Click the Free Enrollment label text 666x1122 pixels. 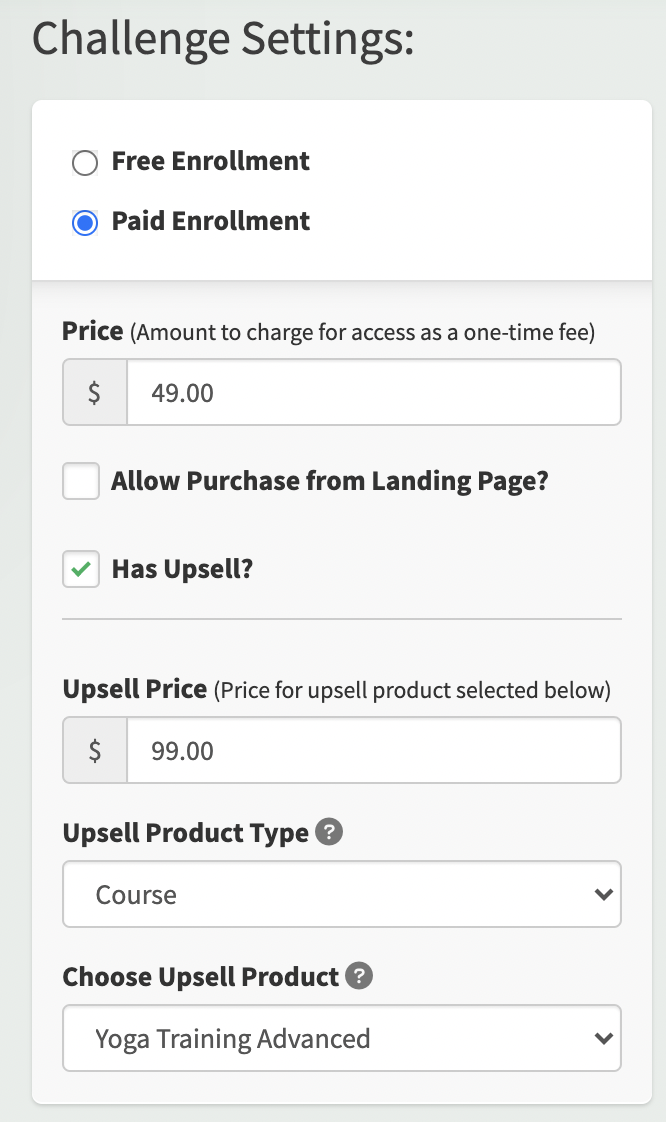pyautogui.click(x=211, y=161)
